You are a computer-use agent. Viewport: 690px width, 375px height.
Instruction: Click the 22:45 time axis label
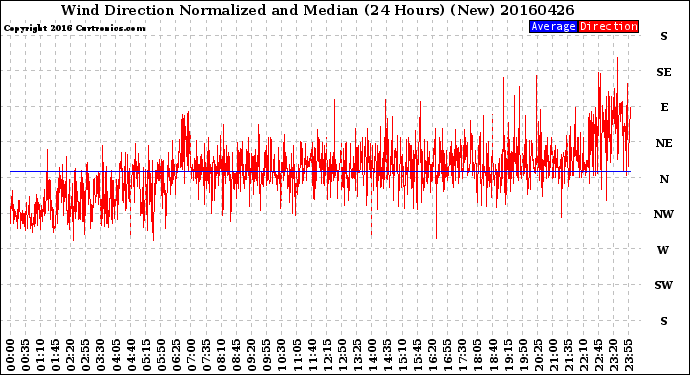(x=598, y=355)
